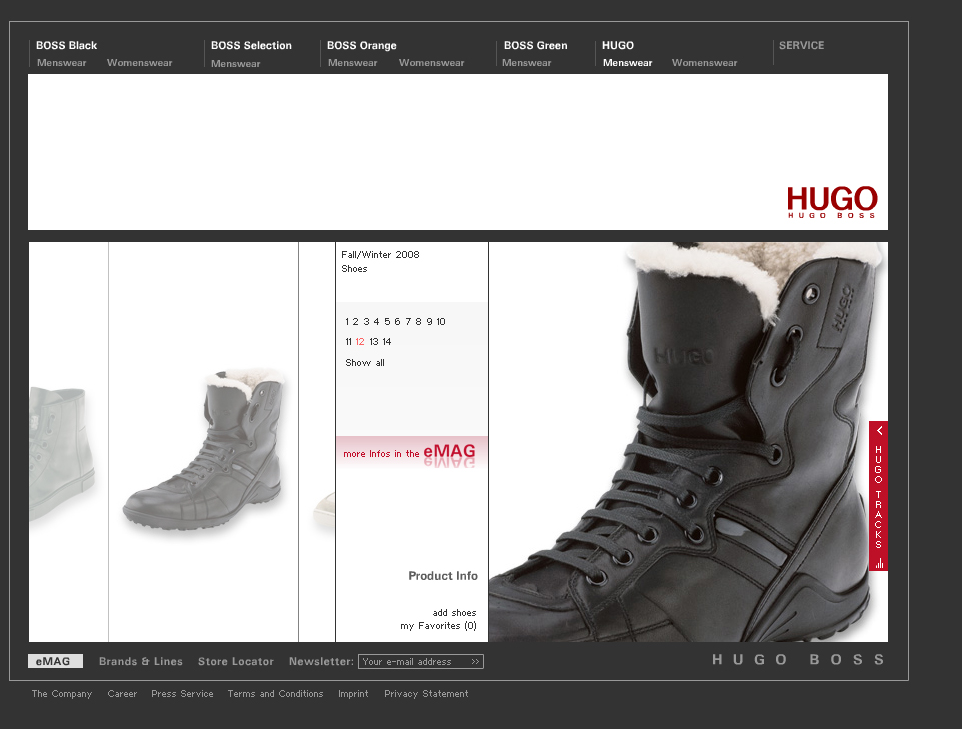
Task: Go to shoe page 1
Action: [x=347, y=322]
